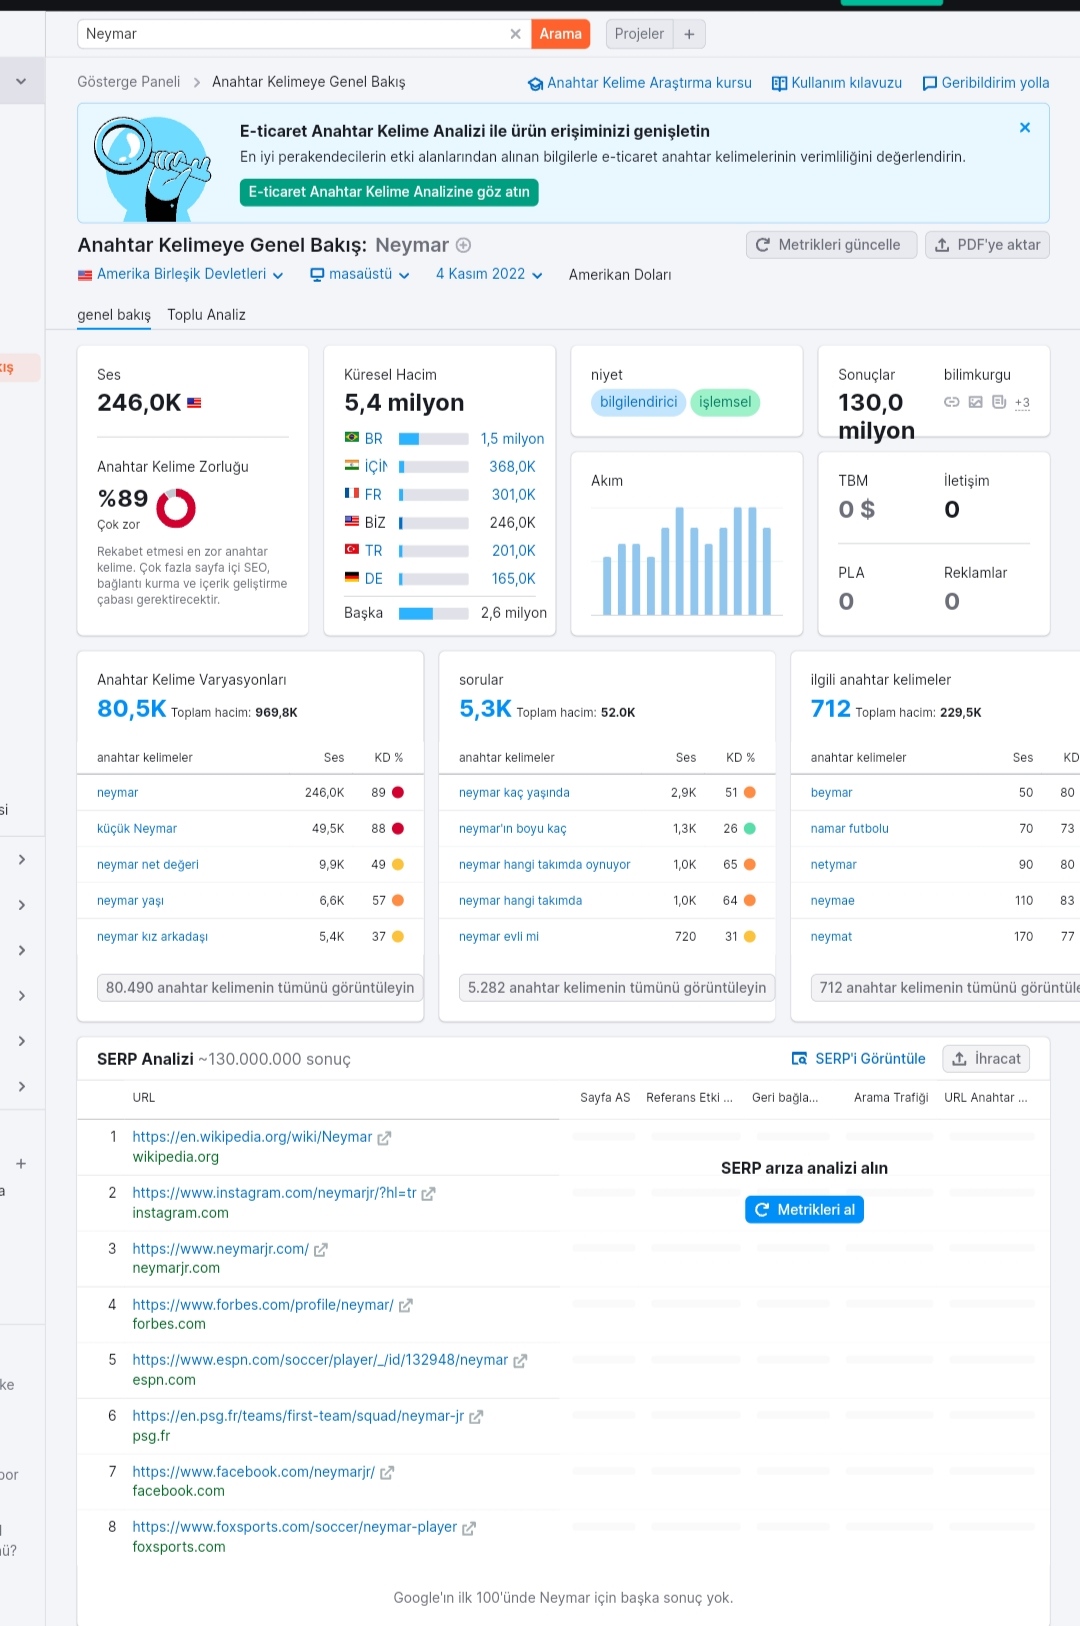
Task: Select the genel bakış tab
Action: tap(114, 315)
